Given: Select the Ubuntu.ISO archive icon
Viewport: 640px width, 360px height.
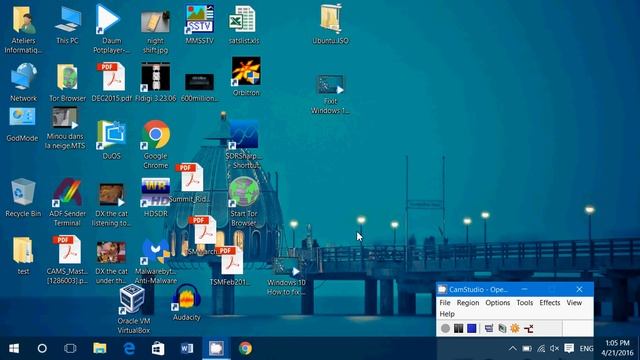Looking at the screenshot, I should [330, 24].
